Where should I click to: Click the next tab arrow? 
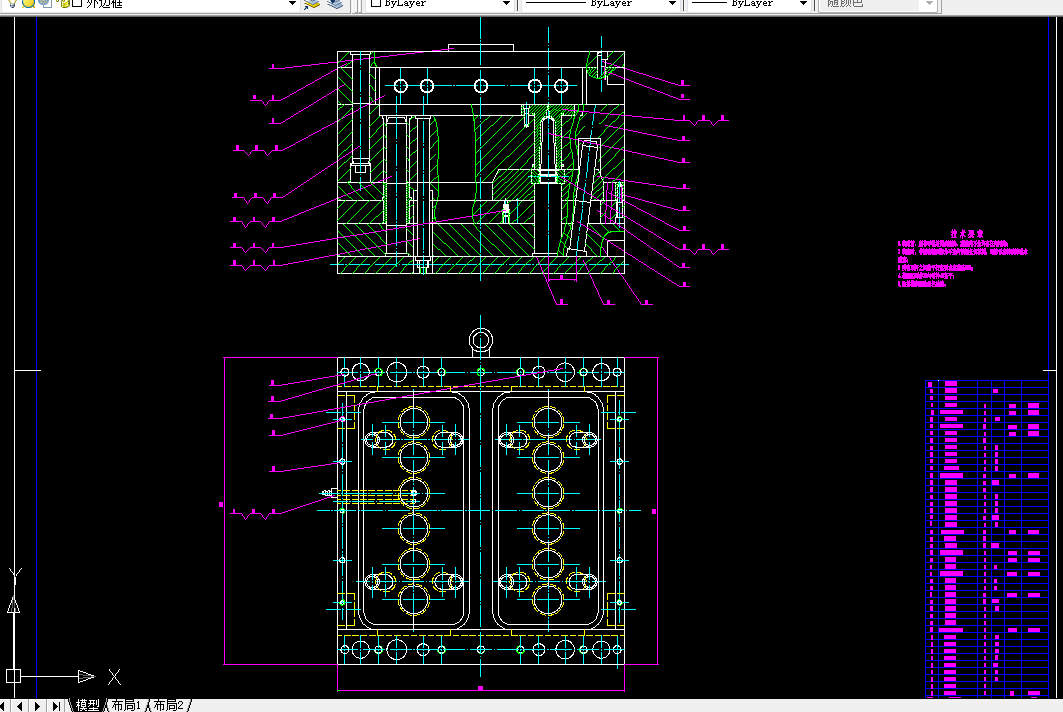click(37, 706)
